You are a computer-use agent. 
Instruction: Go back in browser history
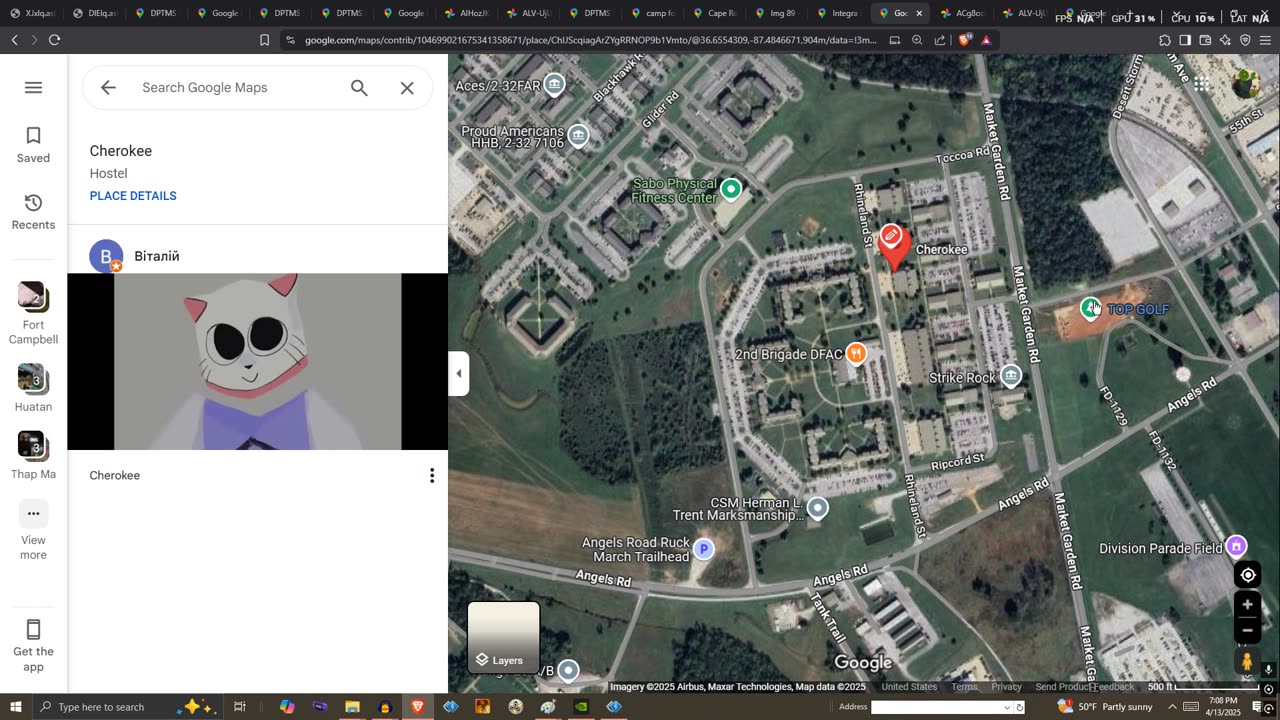click(x=14, y=40)
